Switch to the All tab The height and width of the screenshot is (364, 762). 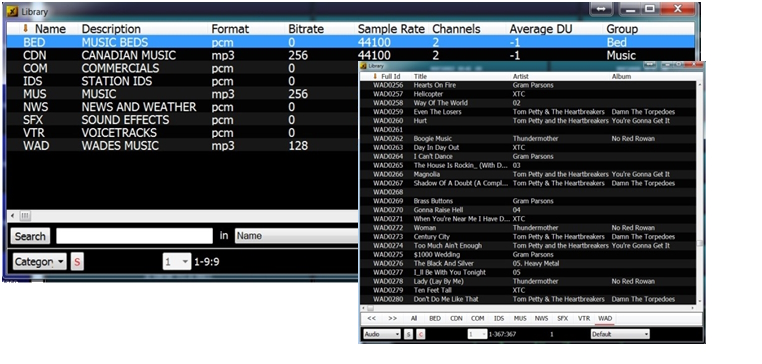tap(414, 319)
